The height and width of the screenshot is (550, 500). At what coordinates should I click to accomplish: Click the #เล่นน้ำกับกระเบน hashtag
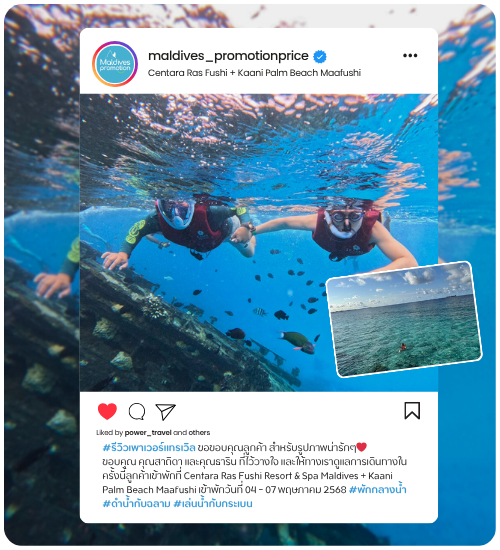(x=213, y=504)
